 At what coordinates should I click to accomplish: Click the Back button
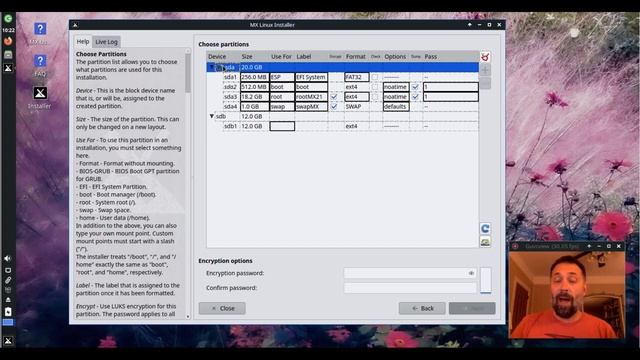pos(422,308)
